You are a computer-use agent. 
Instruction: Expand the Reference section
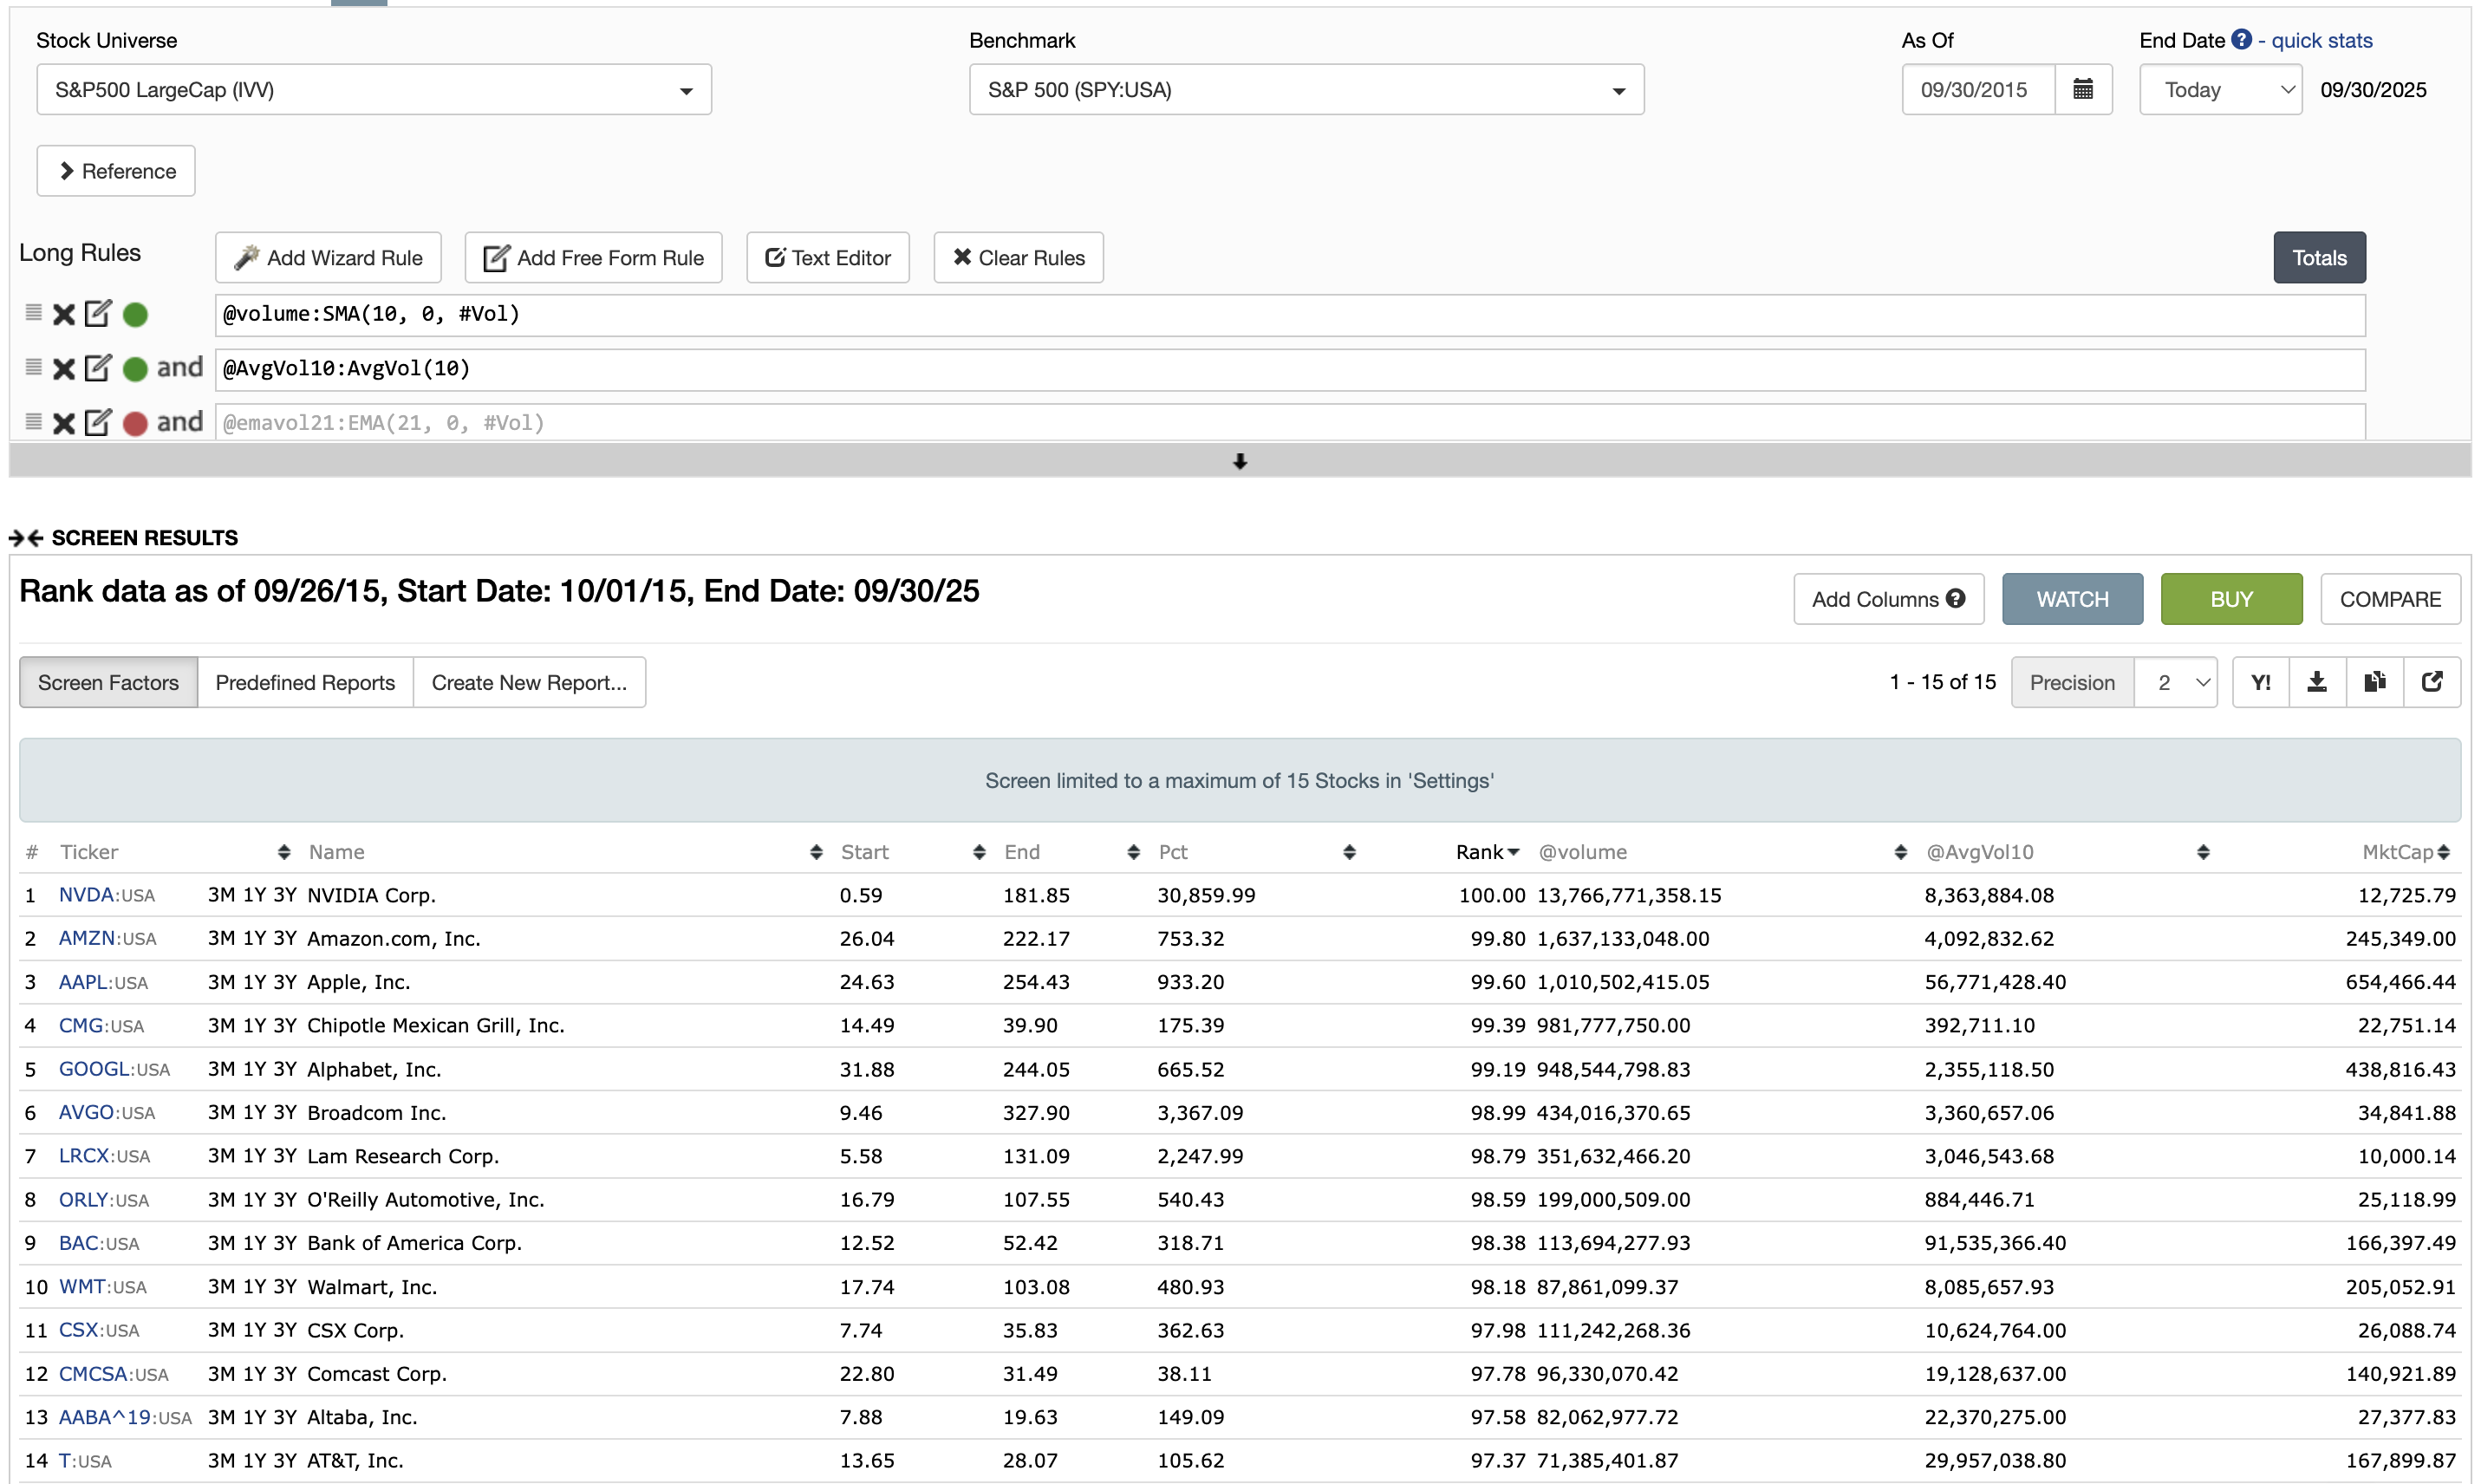116,171
